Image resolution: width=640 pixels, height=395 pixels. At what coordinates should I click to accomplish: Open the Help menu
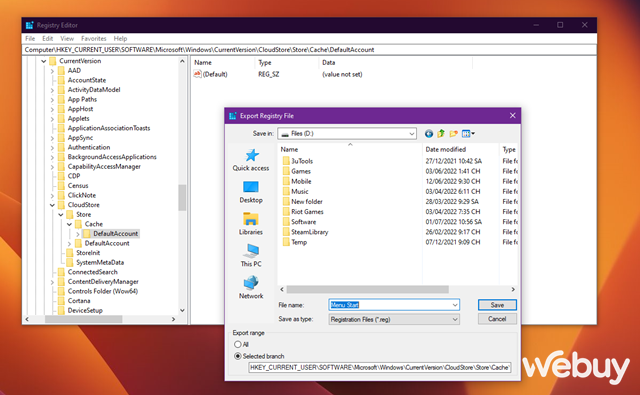point(120,38)
